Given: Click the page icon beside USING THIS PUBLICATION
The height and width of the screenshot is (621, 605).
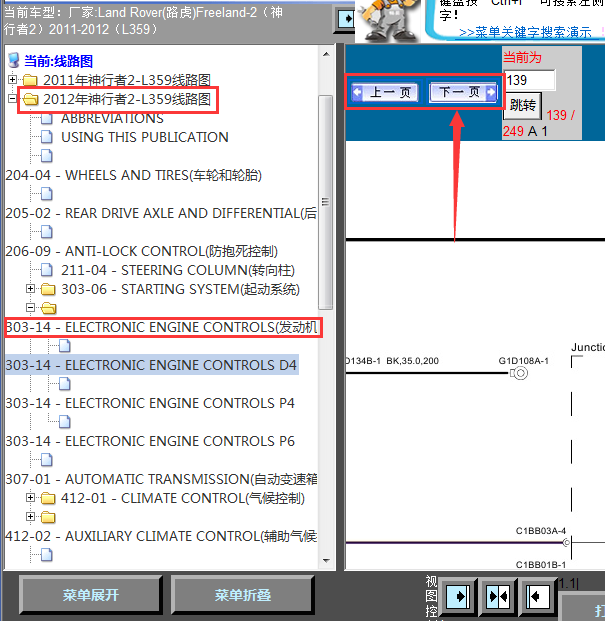Looking at the screenshot, I should coord(47,137).
